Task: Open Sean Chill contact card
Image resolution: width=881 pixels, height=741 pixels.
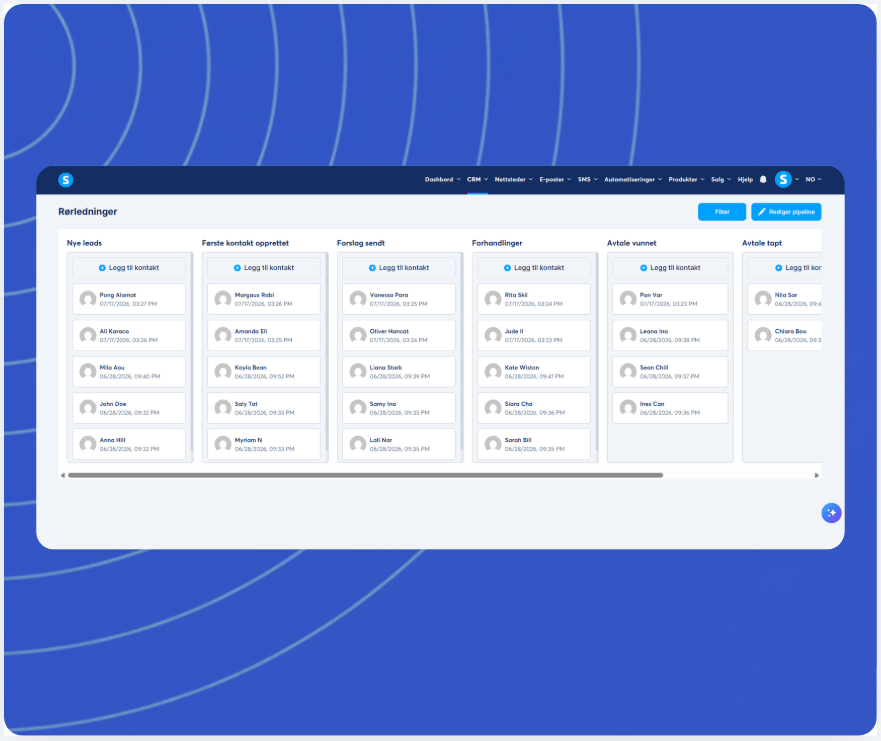Action: tap(670, 371)
